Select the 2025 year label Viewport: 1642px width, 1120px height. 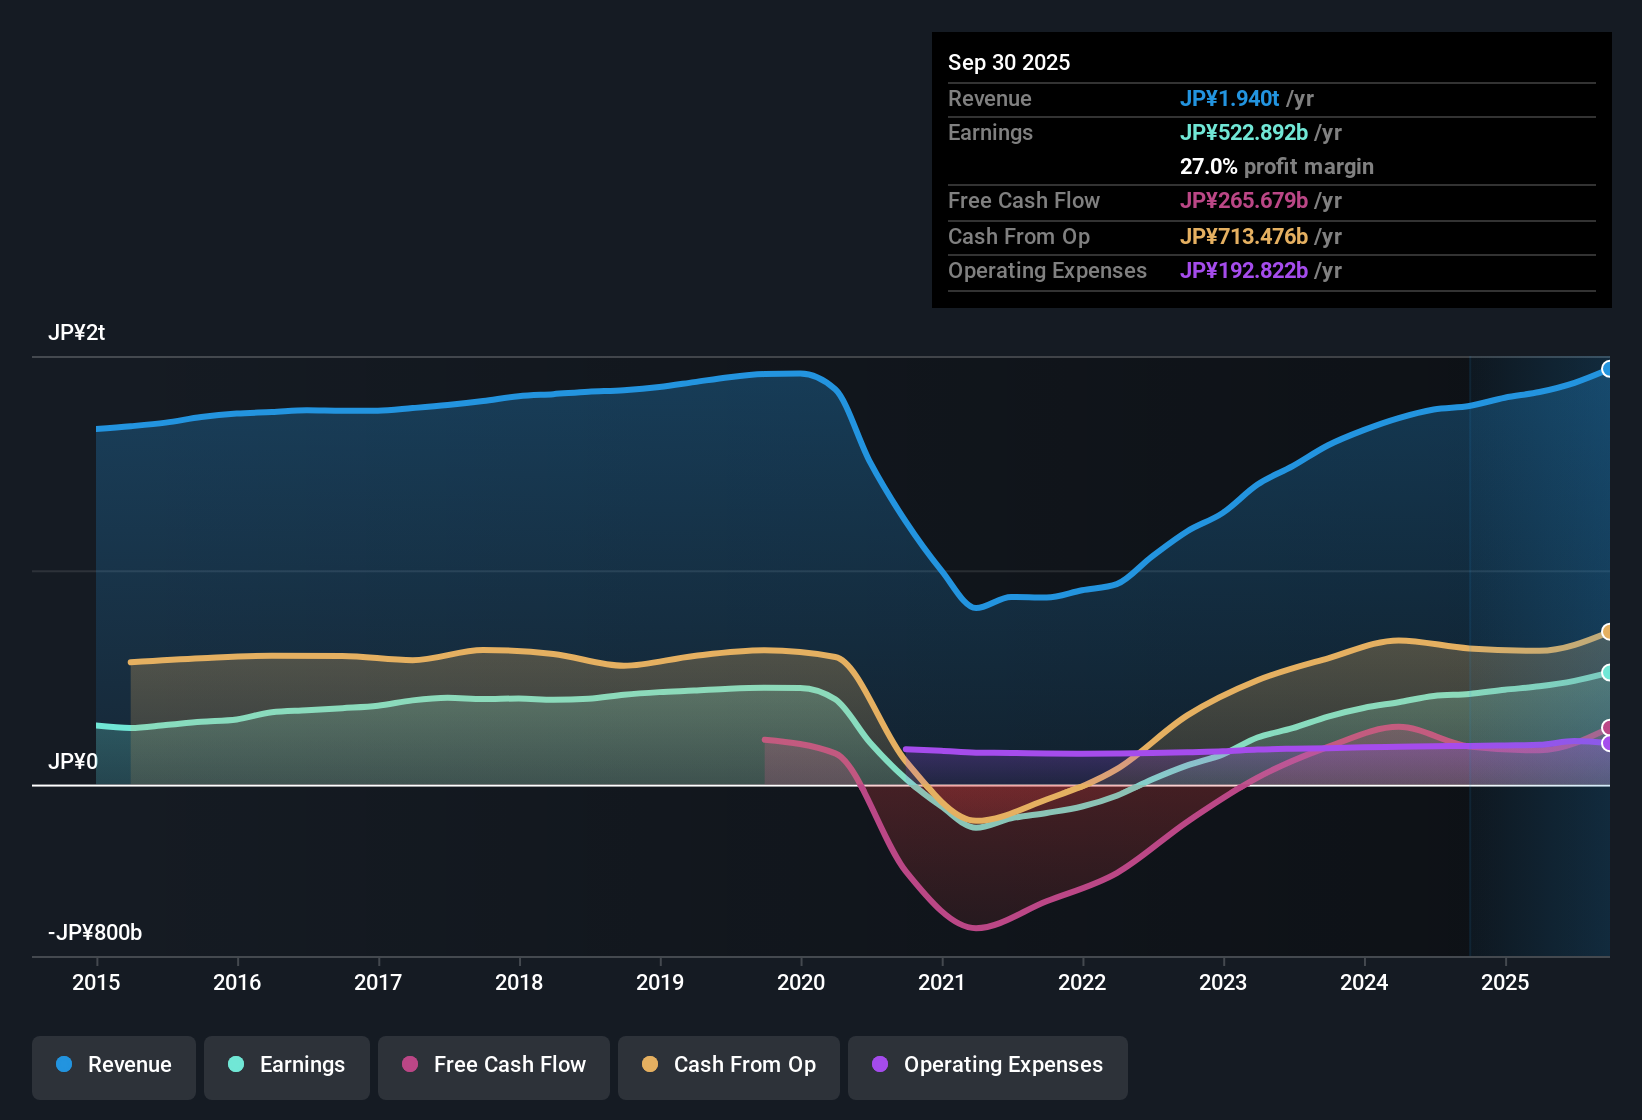1505,983
